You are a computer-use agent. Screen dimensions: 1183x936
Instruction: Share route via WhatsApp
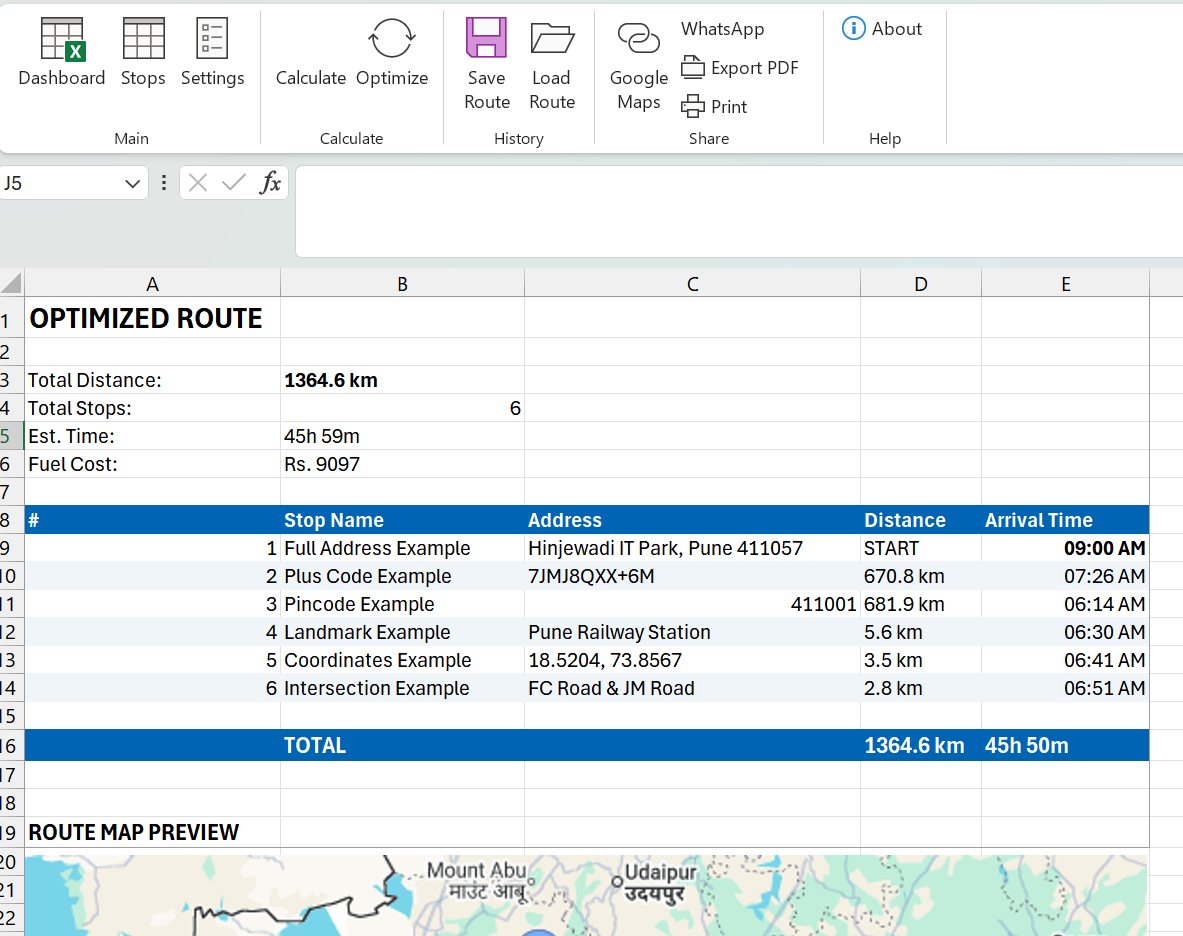[722, 29]
